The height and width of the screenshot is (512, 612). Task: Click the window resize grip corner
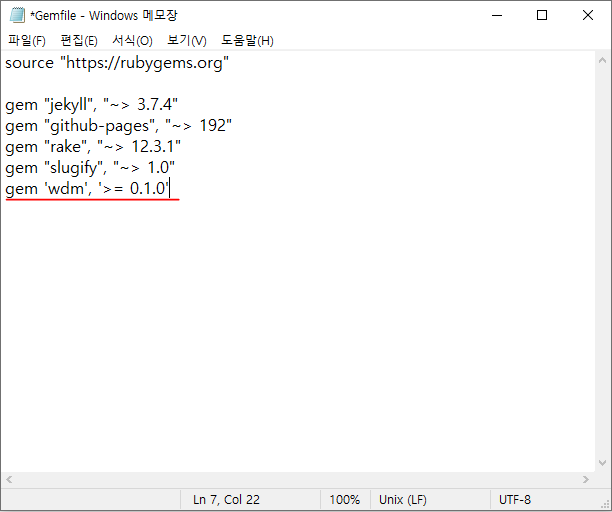click(605, 504)
